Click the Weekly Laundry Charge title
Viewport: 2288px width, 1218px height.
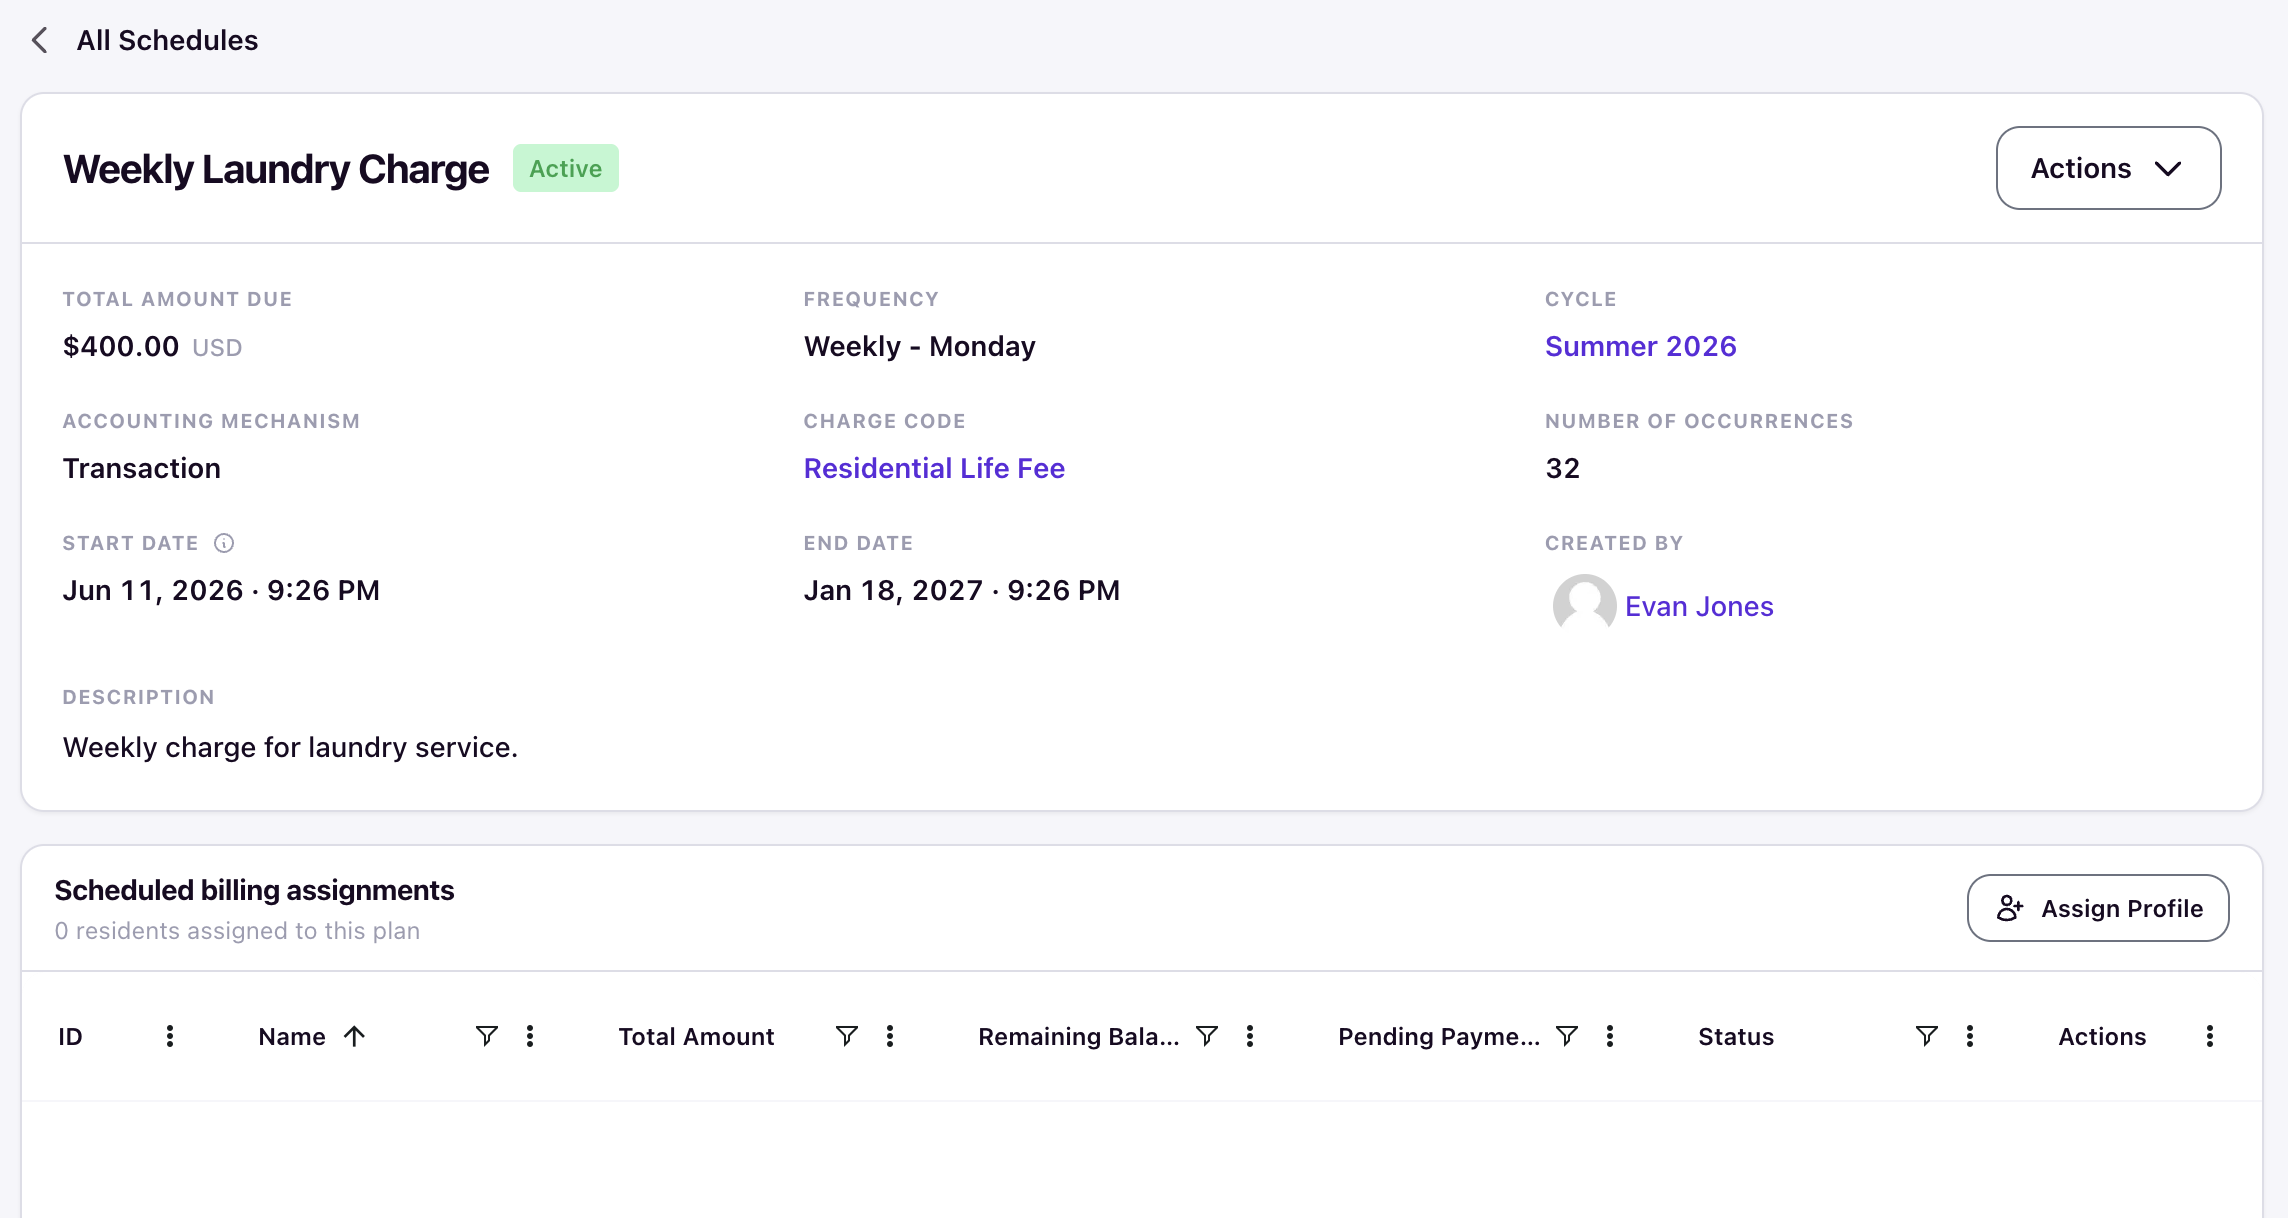276,169
